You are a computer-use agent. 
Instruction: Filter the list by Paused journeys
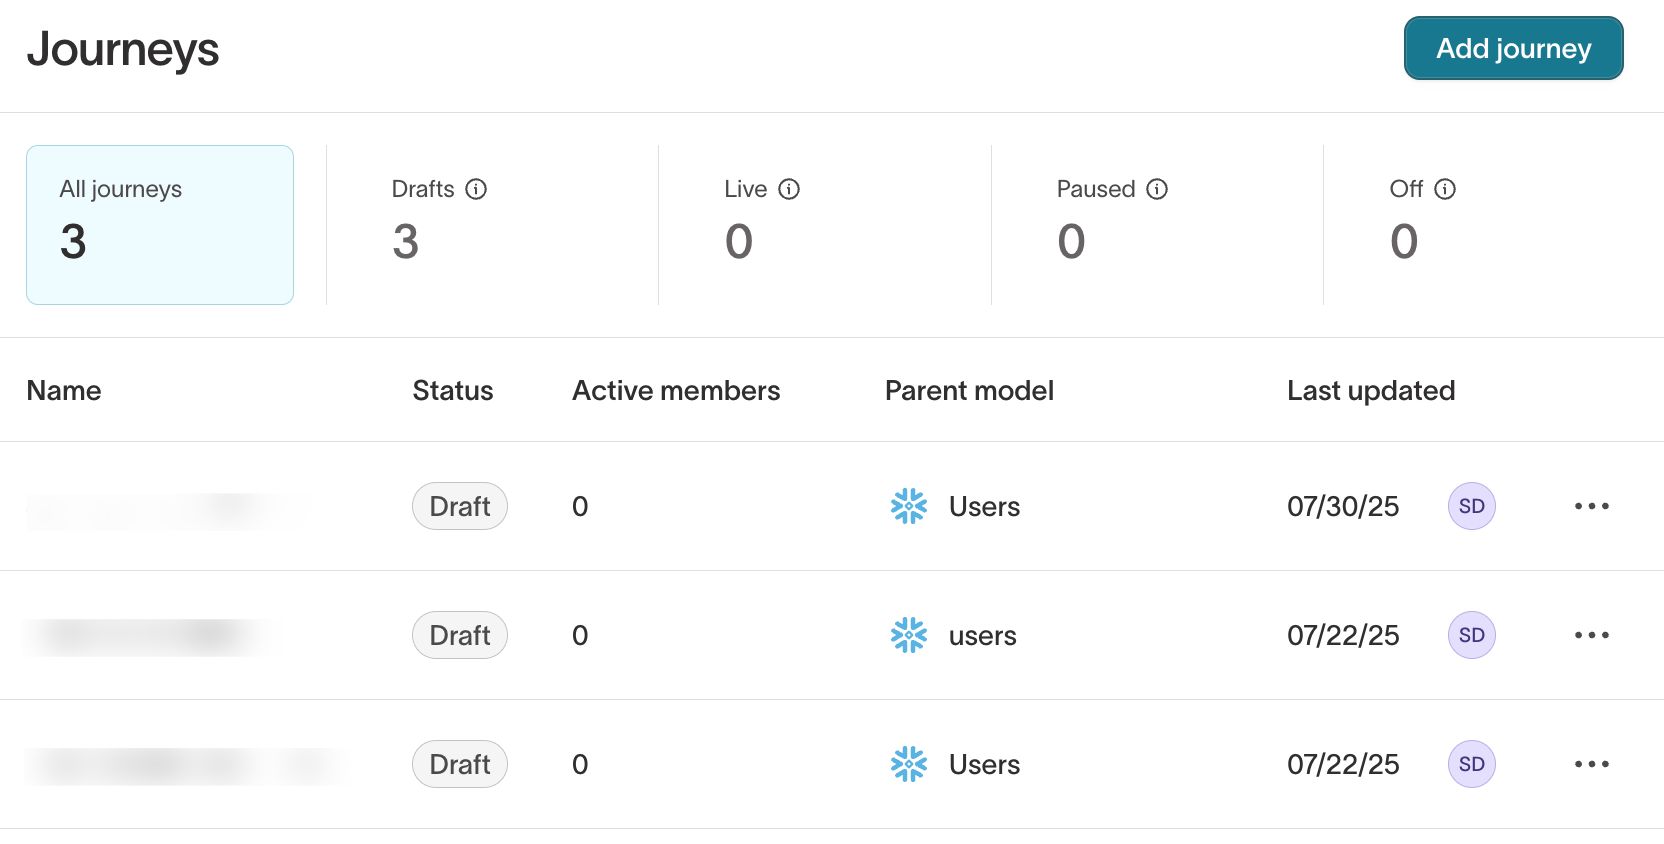pyautogui.click(x=1156, y=225)
